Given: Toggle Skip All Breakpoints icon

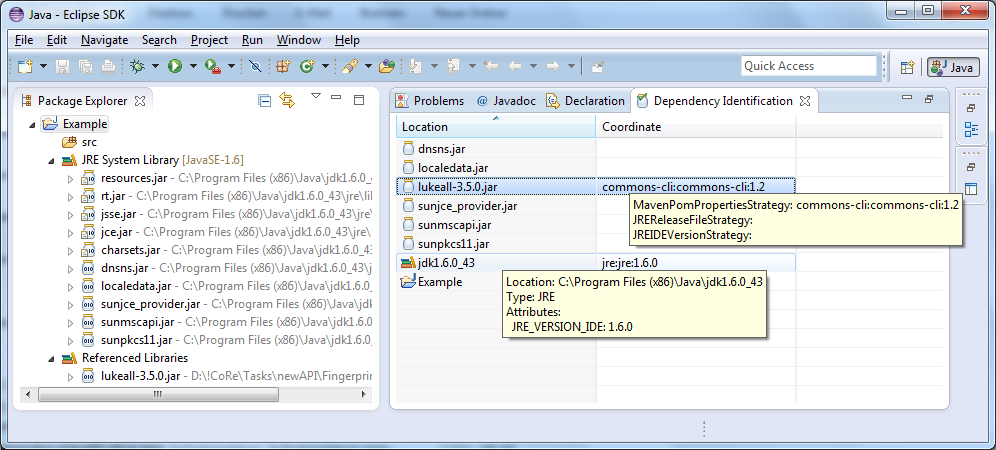Looking at the screenshot, I should (255, 65).
